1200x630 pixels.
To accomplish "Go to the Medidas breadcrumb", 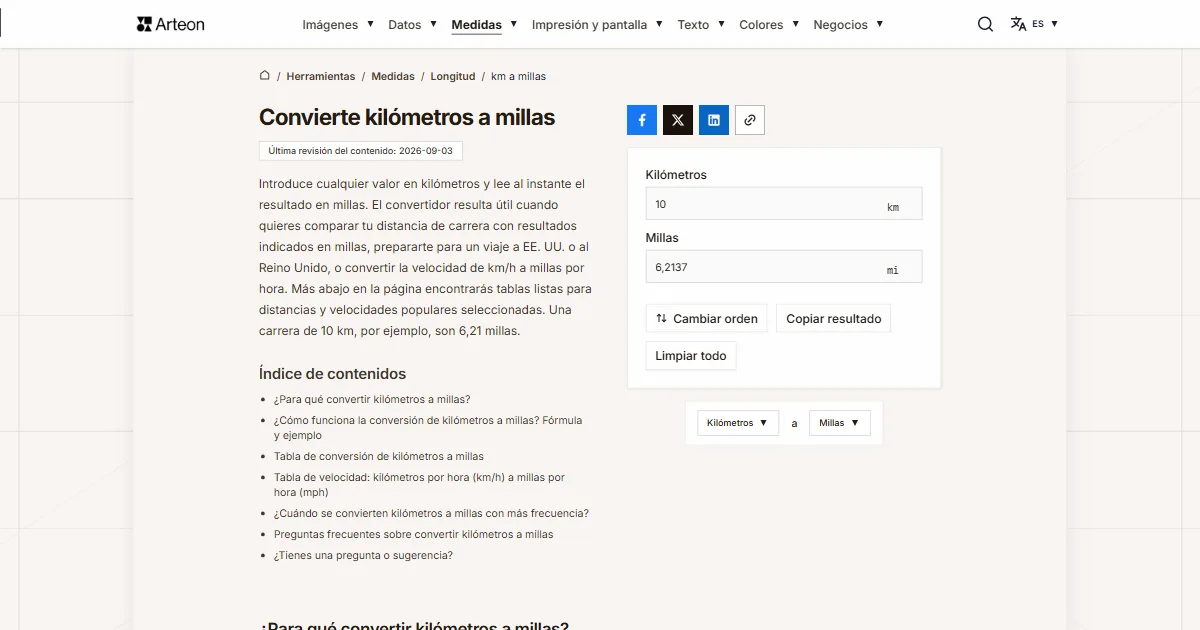I will coord(393,76).
